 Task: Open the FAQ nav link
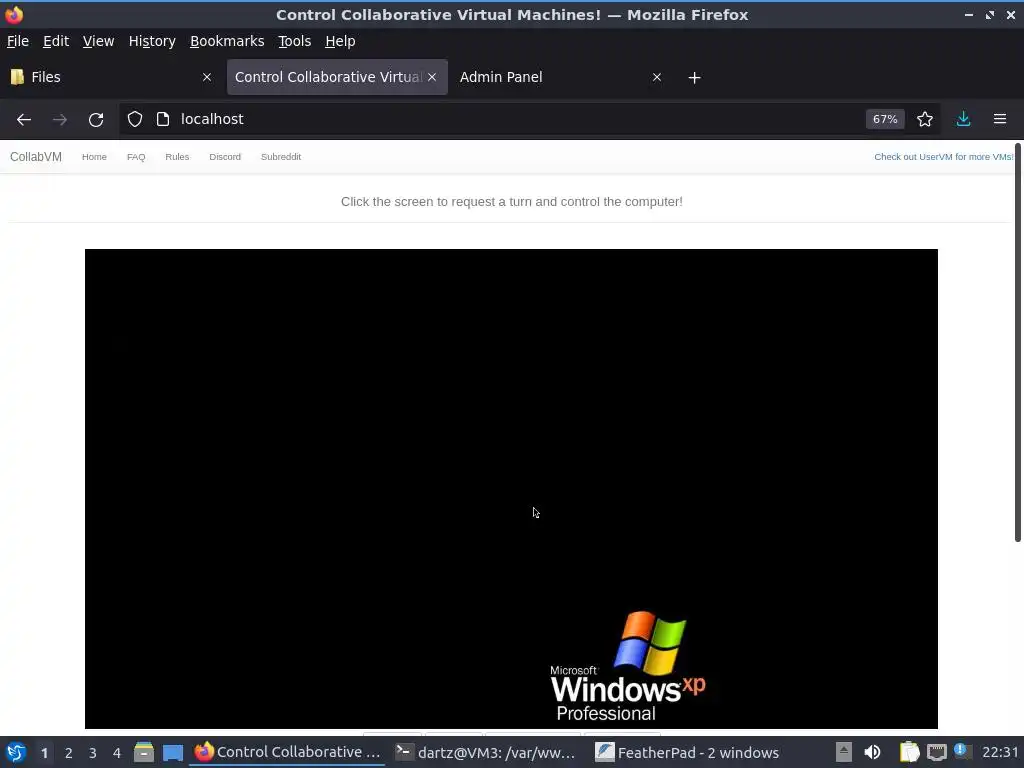[136, 157]
